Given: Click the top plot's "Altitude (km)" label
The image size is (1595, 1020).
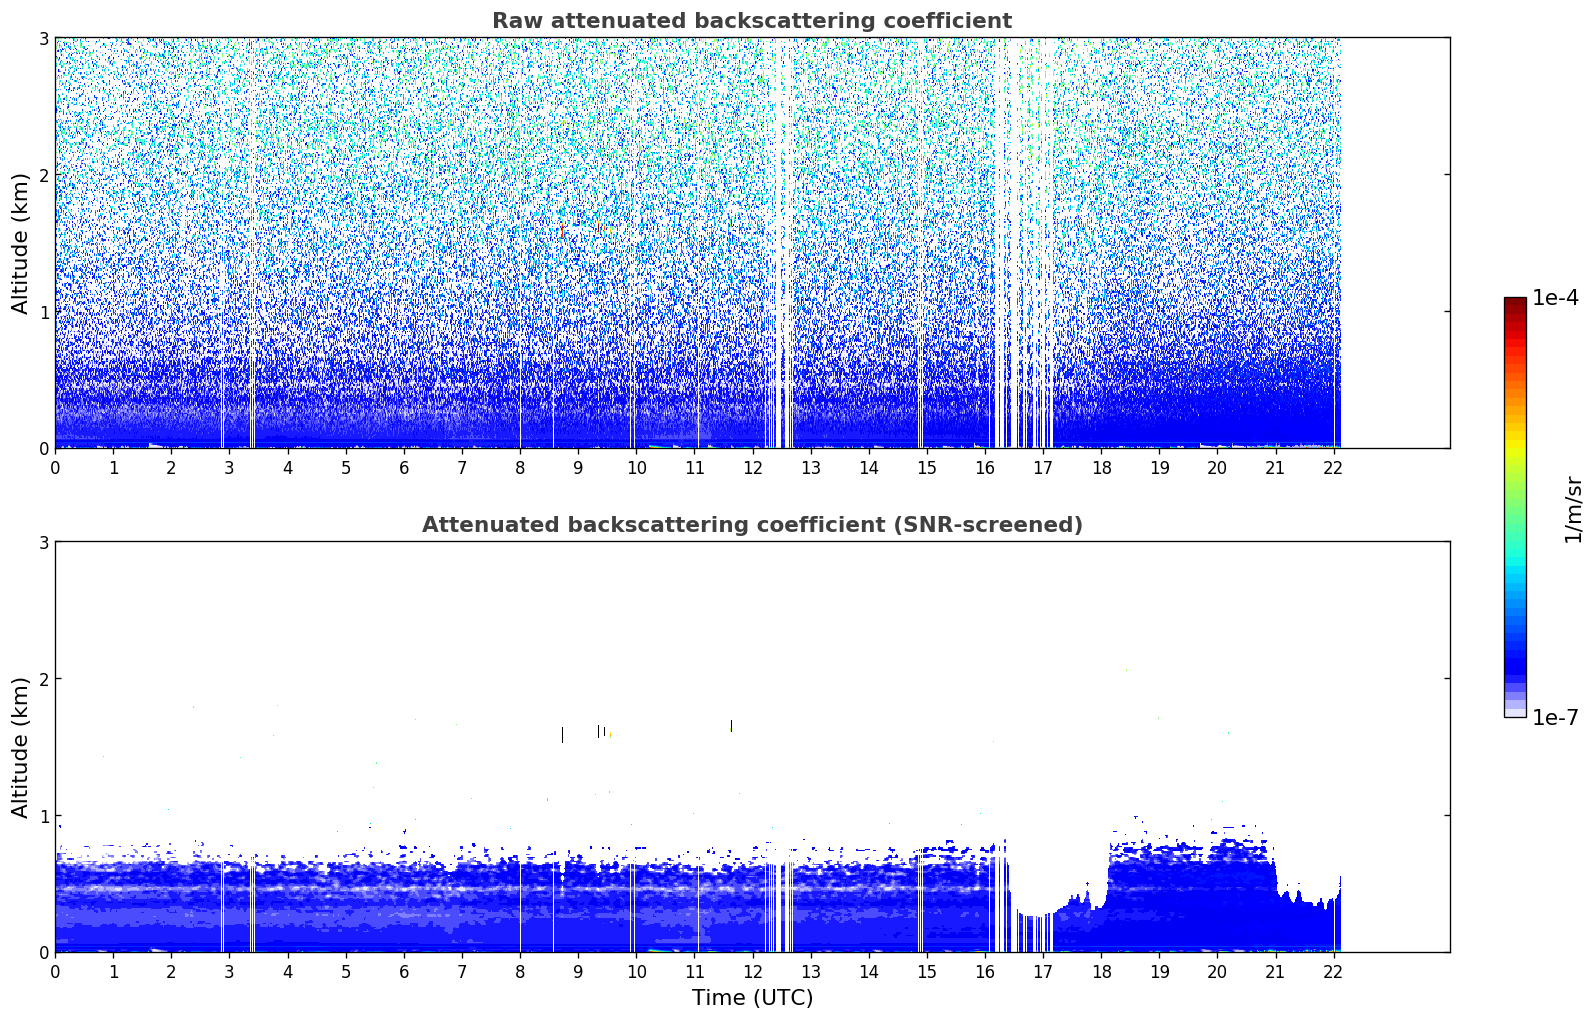Looking at the screenshot, I should coord(21,243).
